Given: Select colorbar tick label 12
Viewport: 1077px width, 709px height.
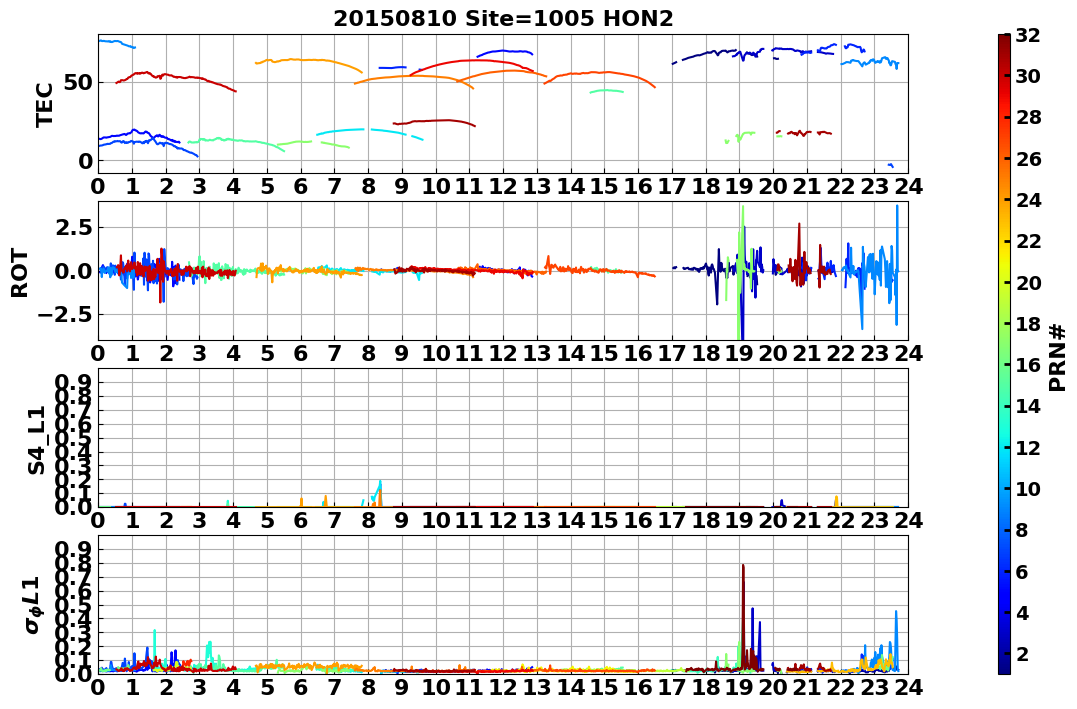Looking at the screenshot, I should [x=1028, y=447].
